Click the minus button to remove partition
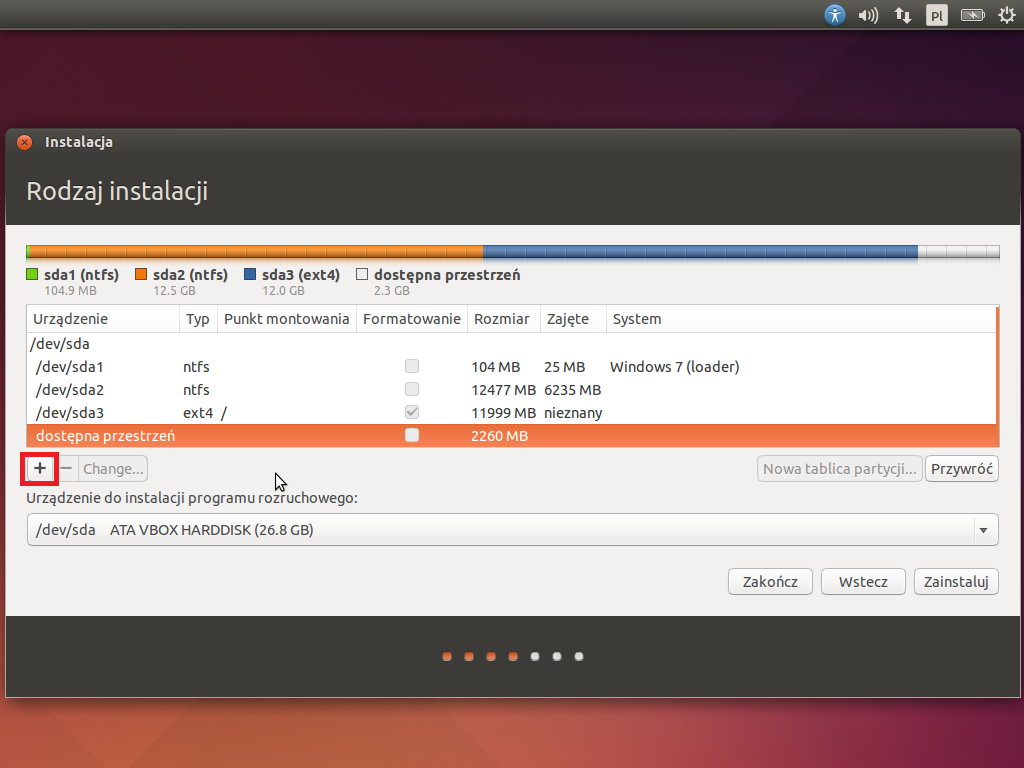Viewport: 1024px width, 768px height. click(66, 468)
